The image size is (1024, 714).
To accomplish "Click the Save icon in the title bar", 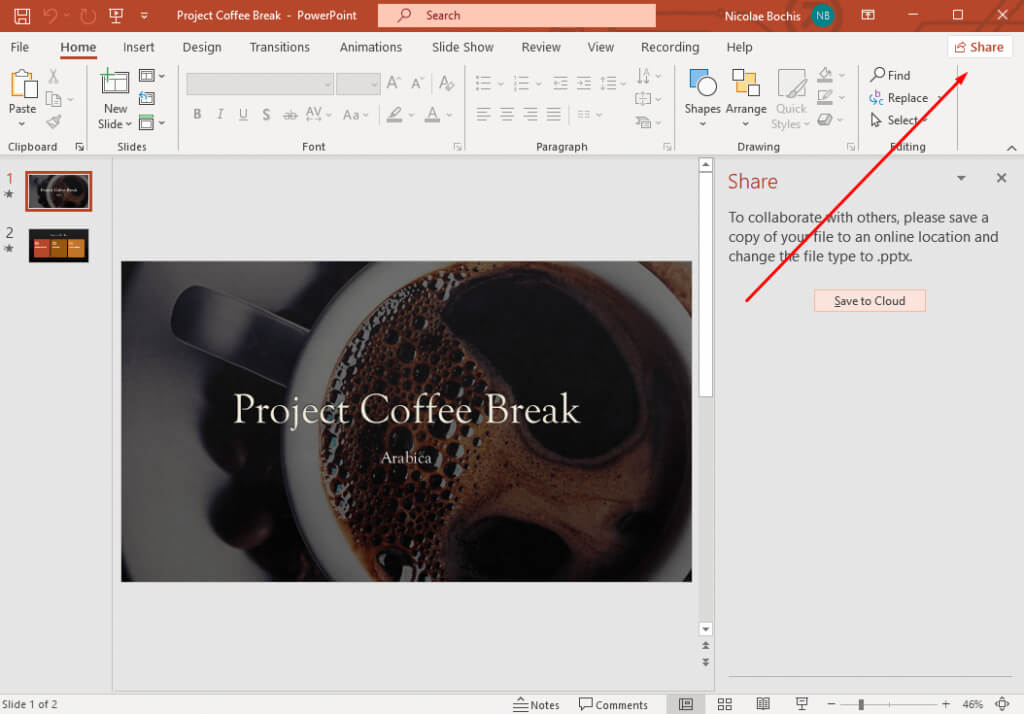I will point(21,15).
